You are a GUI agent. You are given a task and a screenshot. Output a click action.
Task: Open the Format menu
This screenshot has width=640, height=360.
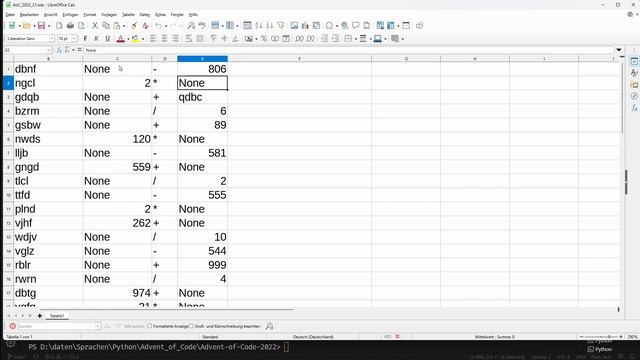coord(90,14)
